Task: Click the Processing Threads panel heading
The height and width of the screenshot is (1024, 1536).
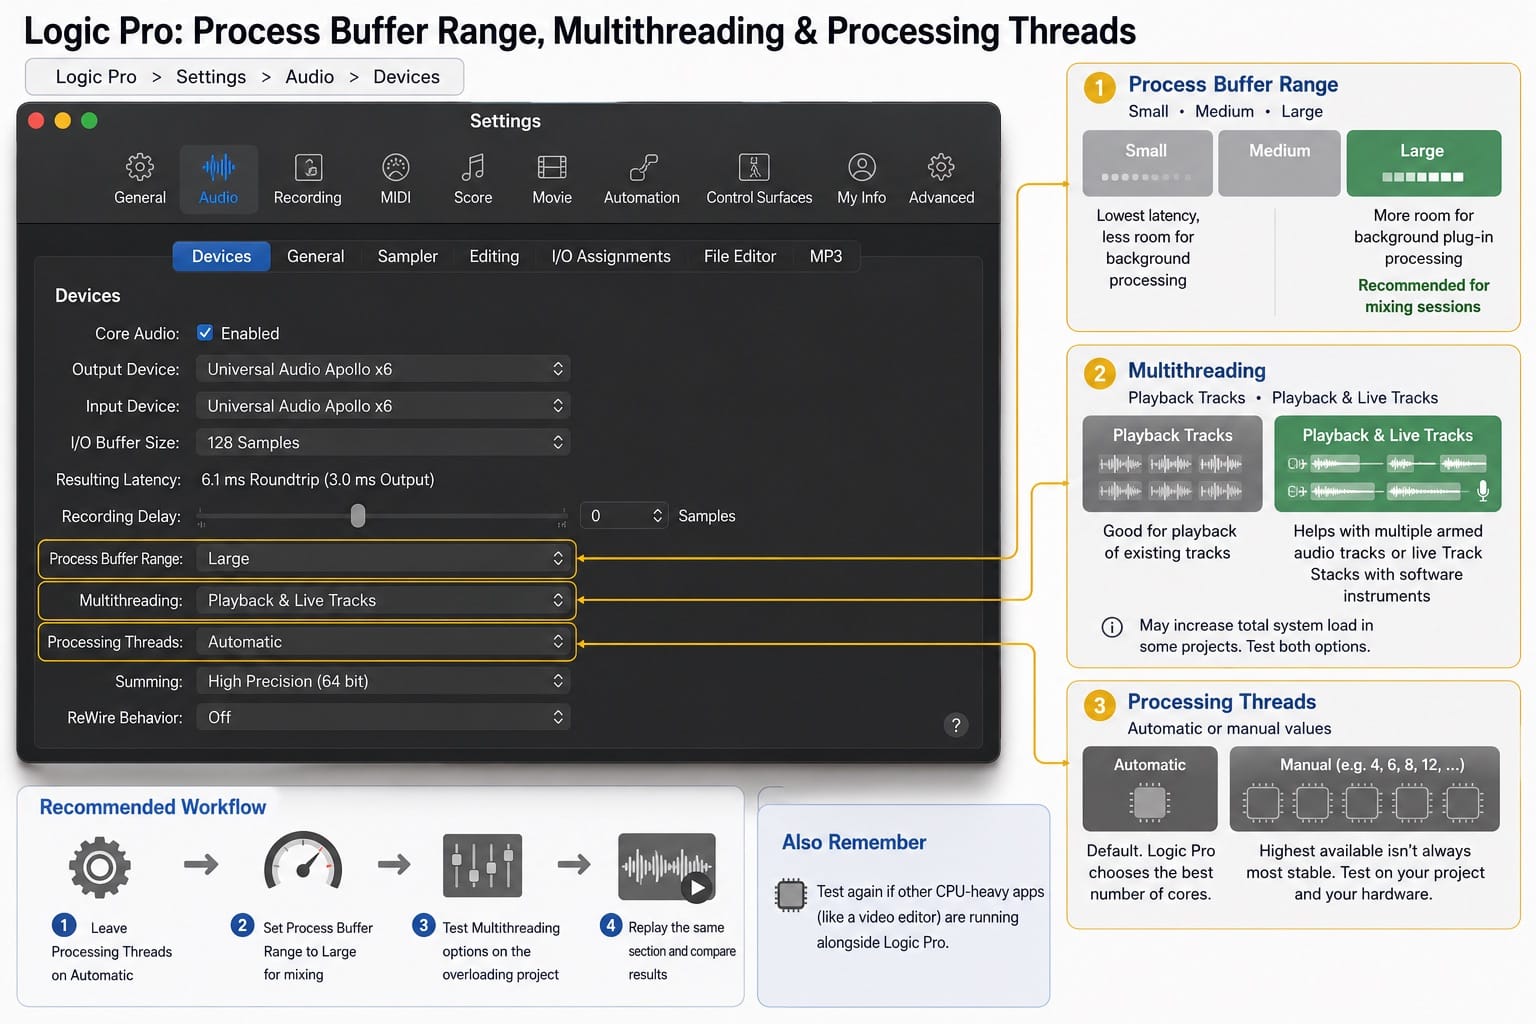Action: 1222,701
